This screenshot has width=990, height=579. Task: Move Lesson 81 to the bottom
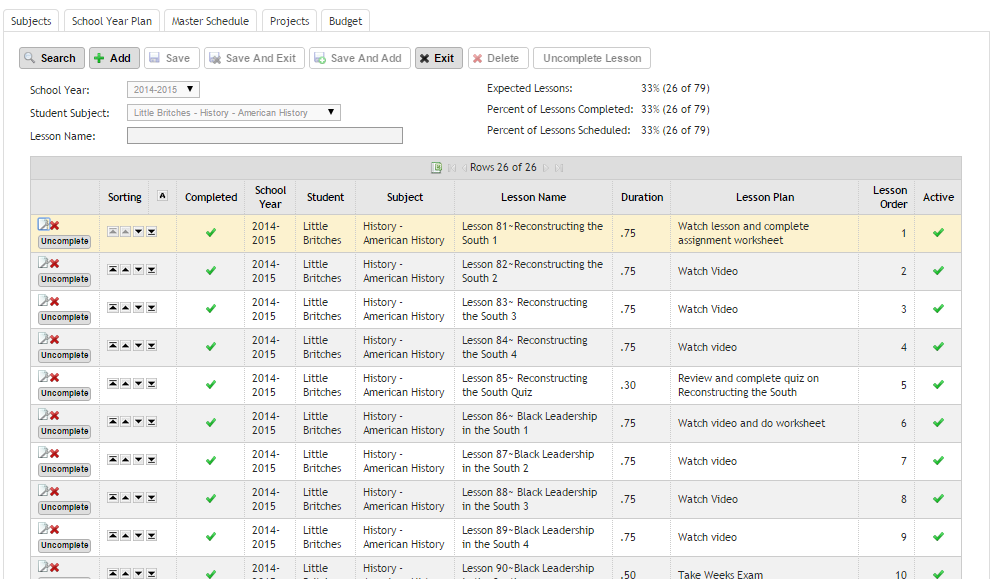(152, 232)
